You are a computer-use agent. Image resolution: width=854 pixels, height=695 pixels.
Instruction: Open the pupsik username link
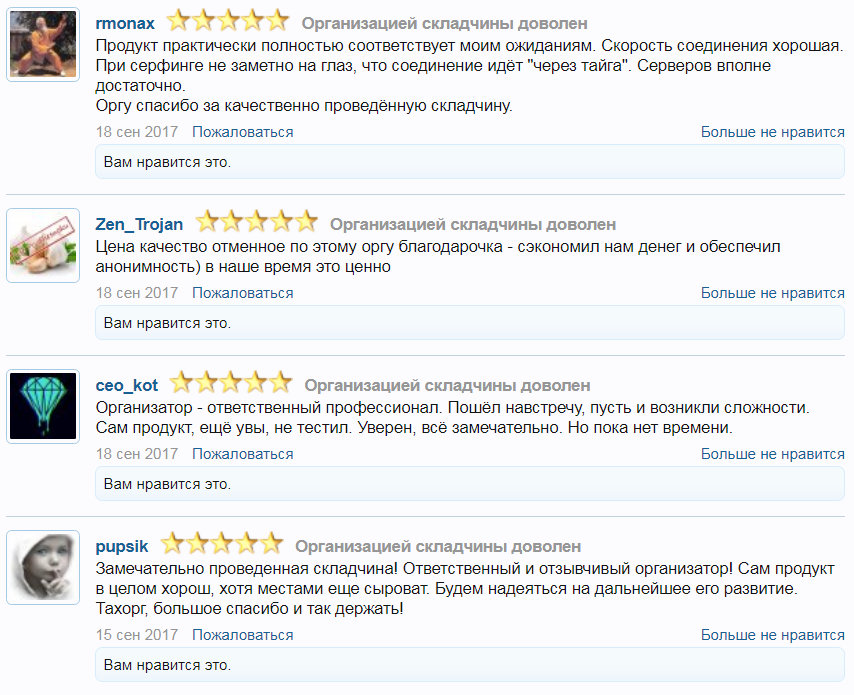point(122,546)
